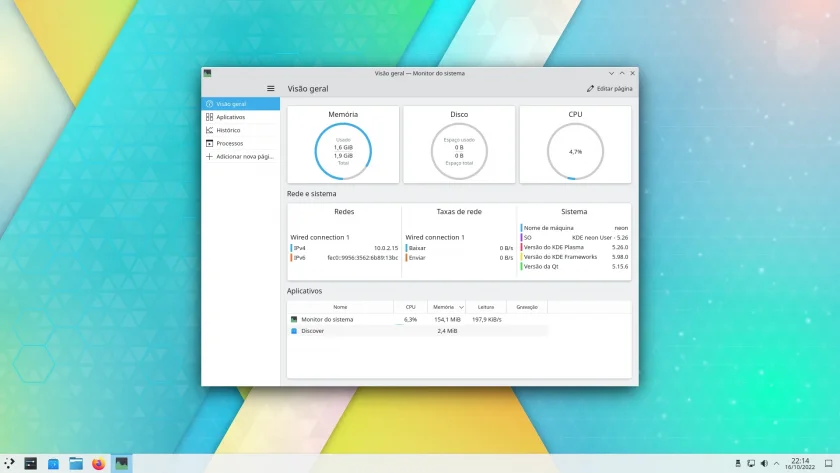Select the Discover application row

(x=417, y=331)
